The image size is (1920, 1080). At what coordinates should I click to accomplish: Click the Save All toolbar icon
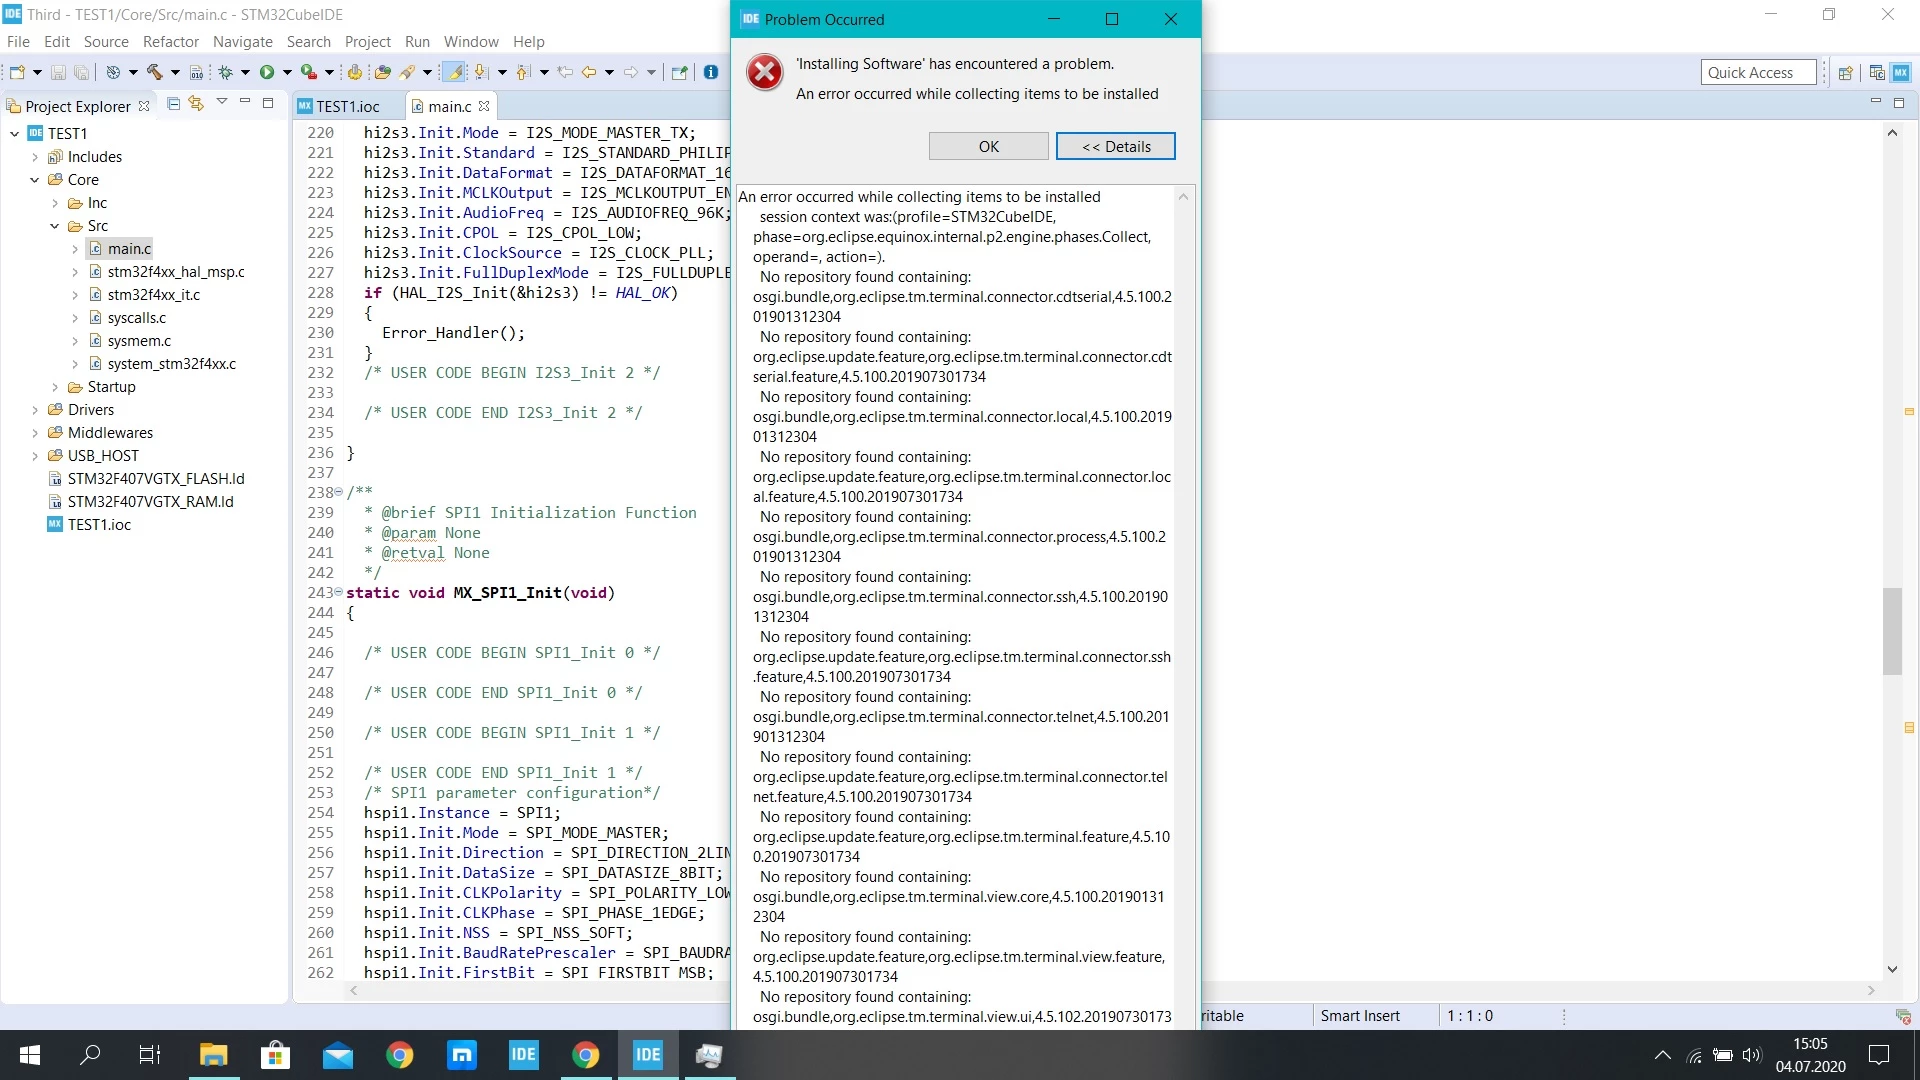tap(82, 72)
